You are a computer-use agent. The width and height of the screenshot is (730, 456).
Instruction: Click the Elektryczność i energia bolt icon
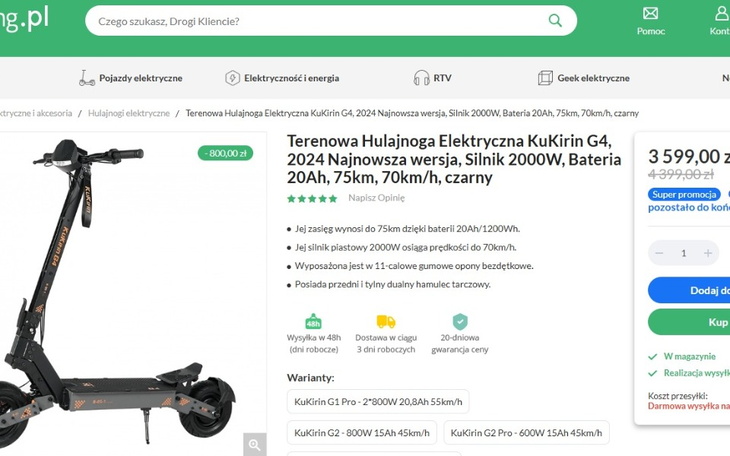pos(232,78)
